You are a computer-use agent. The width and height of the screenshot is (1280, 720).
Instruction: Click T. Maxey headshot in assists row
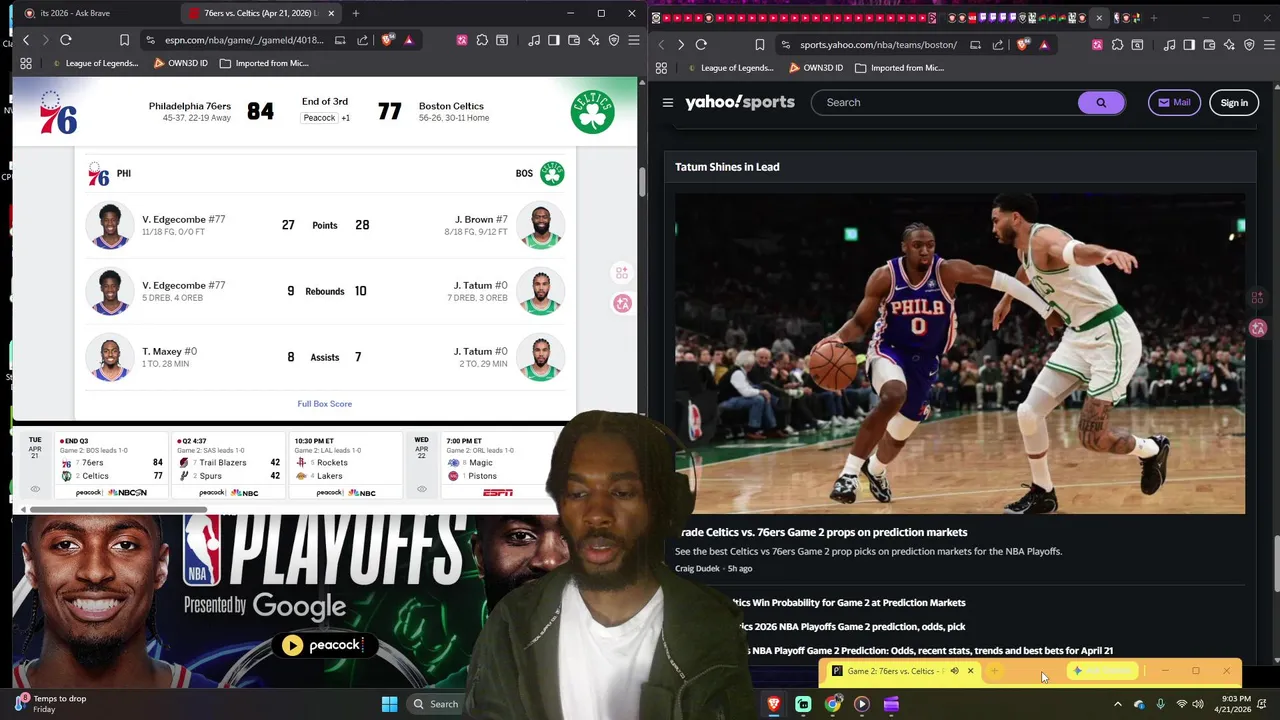[110, 357]
